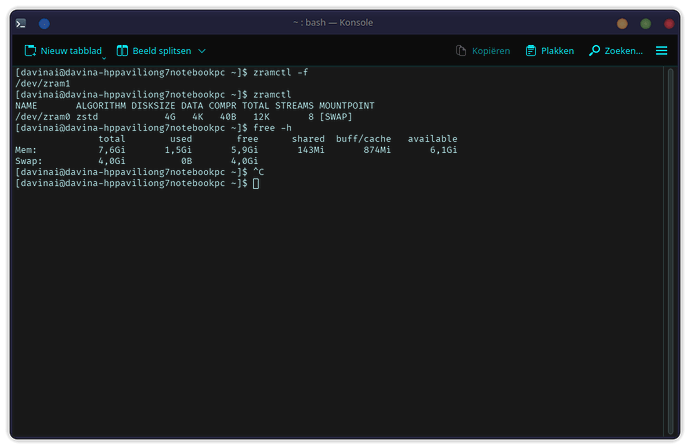Click the green maximize window button
Image resolution: width=690 pixels, height=448 pixels.
[x=646, y=24]
